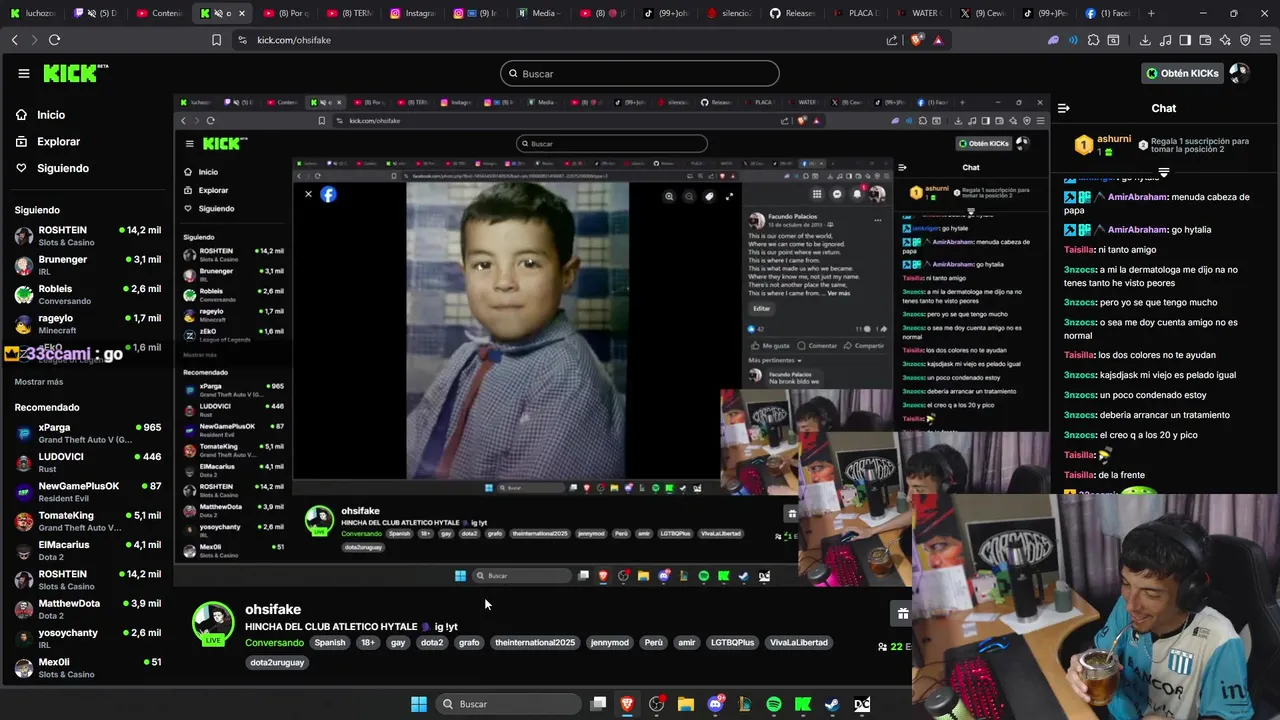This screenshot has height=720, width=1280.
Task: Open the Kick hamburger menu
Action: (24, 73)
